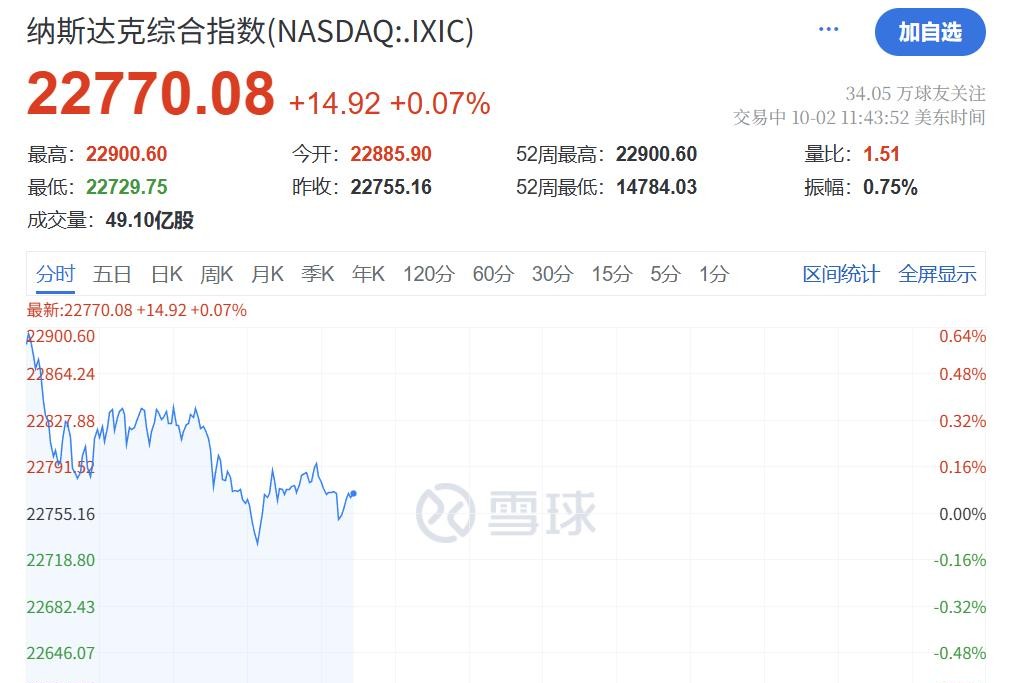1023x683 pixels.
Task: Click the latest price dot on chart
Action: (x=354, y=493)
